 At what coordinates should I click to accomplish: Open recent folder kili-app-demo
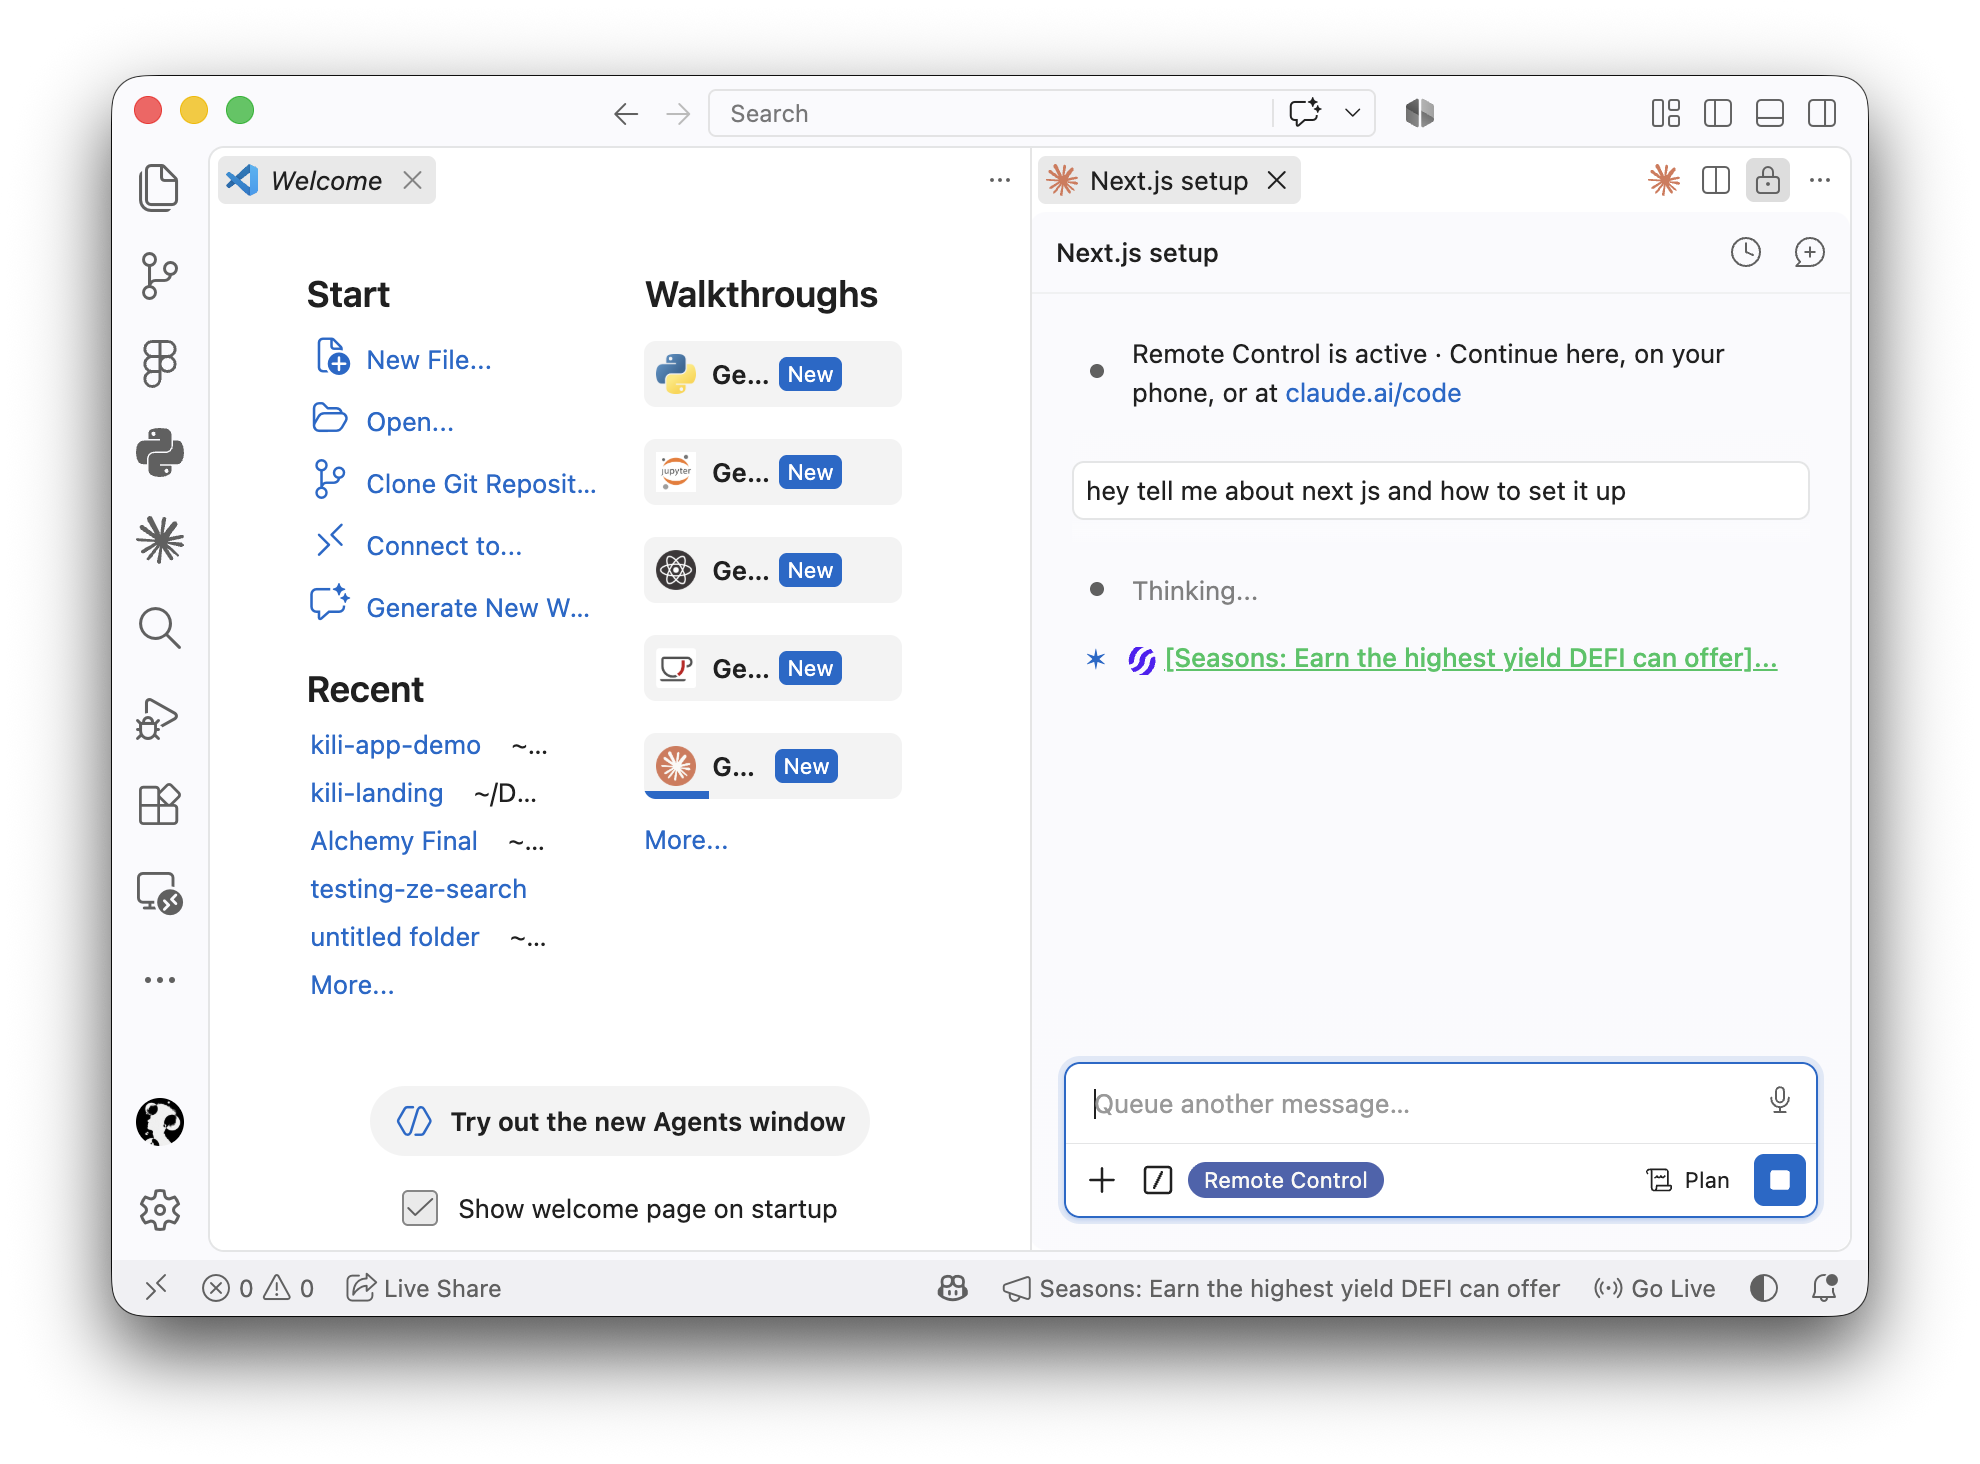(x=396, y=745)
